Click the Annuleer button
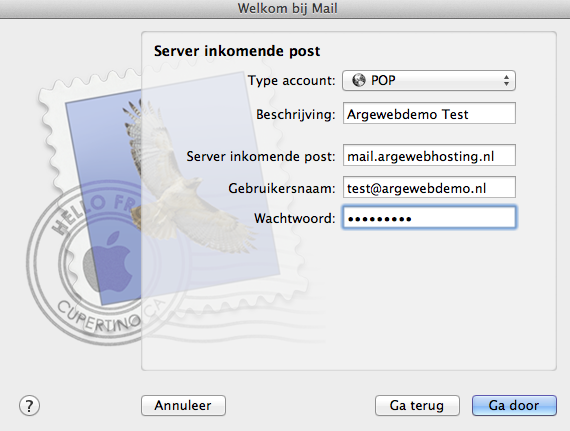The width and height of the screenshot is (570, 431). (183, 406)
